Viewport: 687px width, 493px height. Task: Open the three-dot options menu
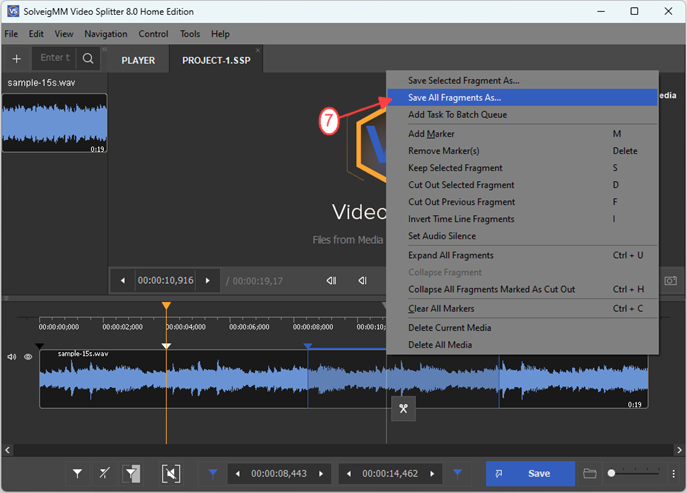[673, 473]
